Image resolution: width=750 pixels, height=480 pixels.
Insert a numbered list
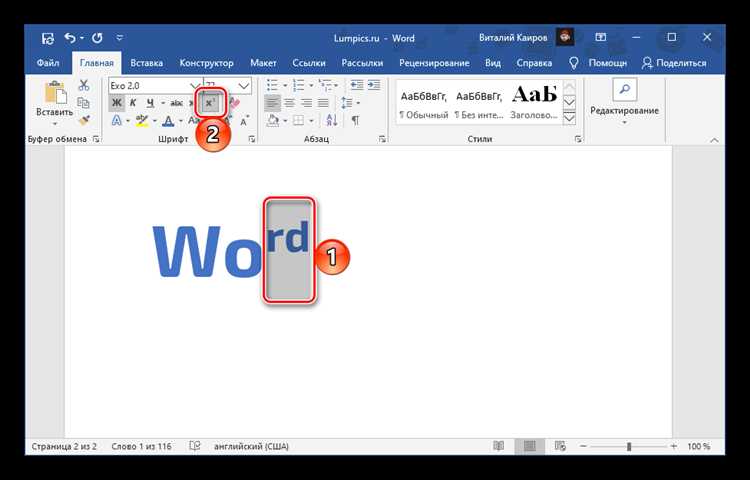tap(298, 85)
